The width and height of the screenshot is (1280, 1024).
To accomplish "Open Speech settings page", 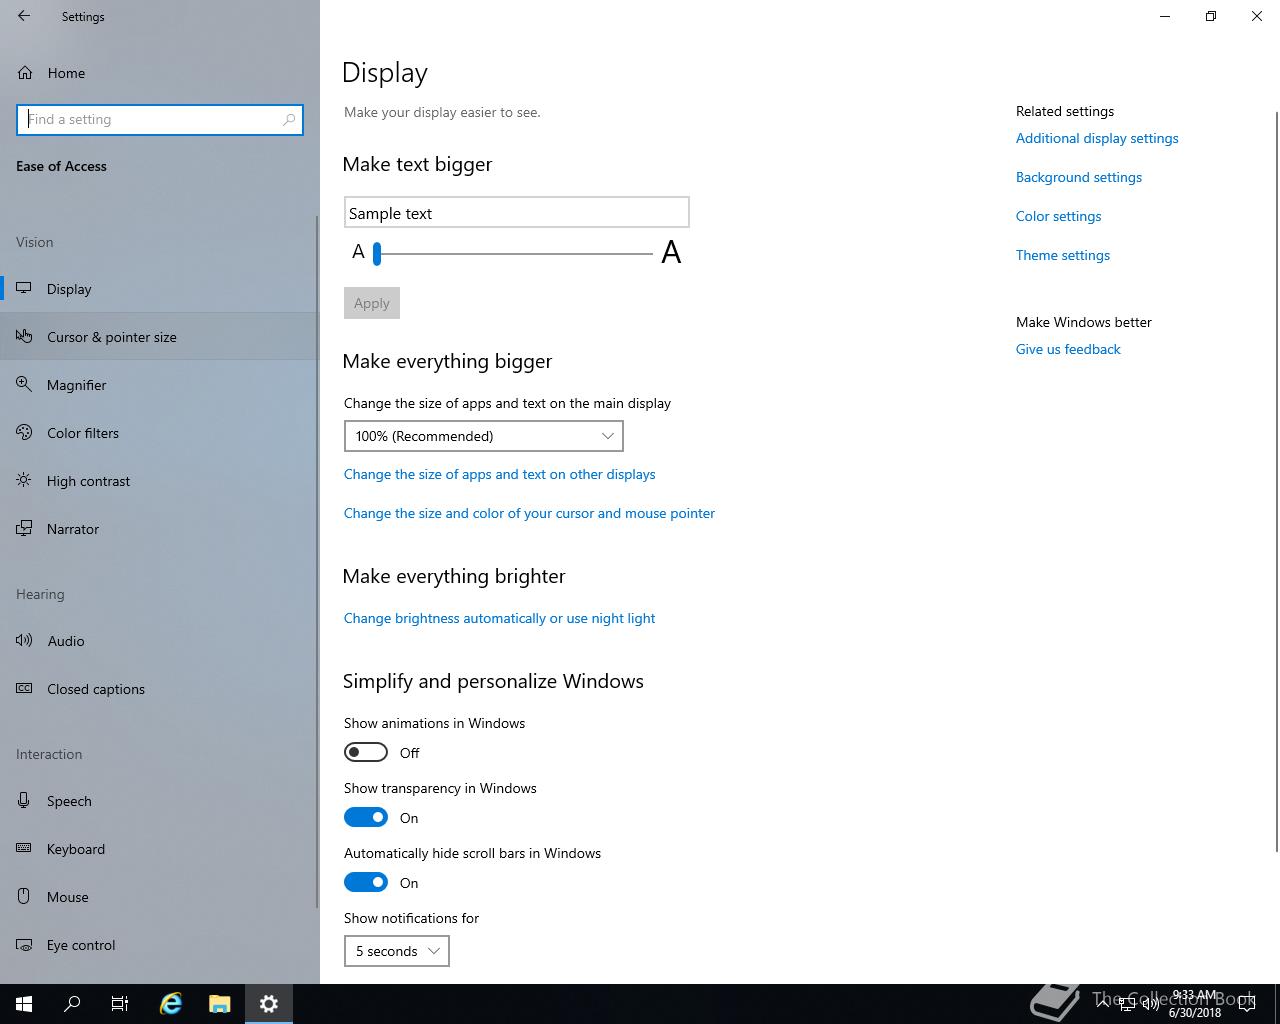I will (160, 801).
